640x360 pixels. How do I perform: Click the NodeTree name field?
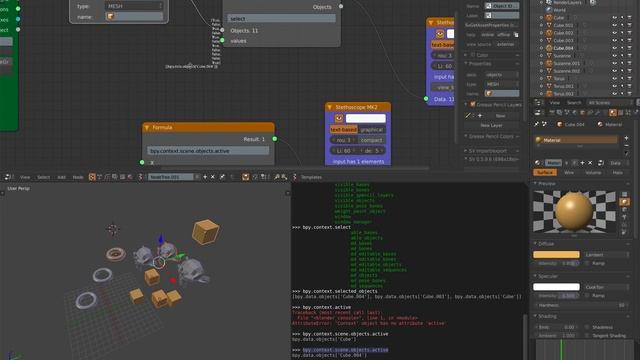171,177
